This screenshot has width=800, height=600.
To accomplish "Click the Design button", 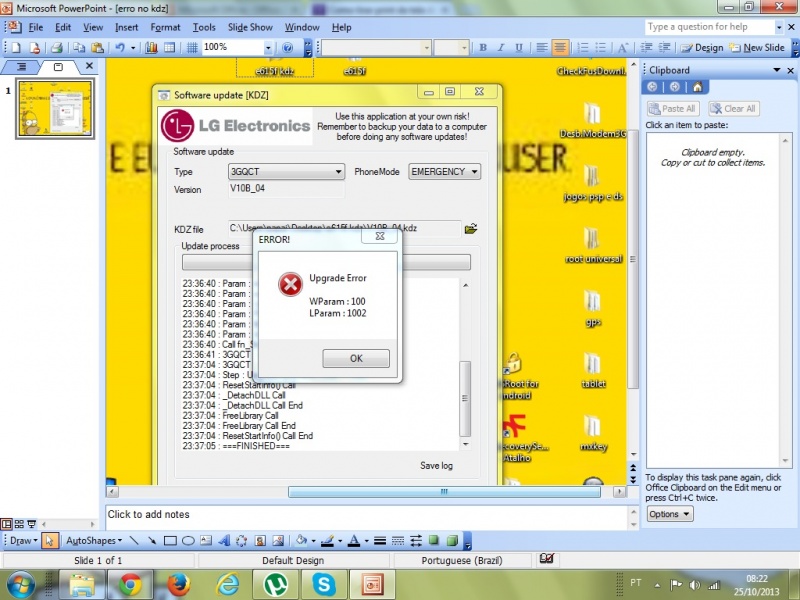I will click(702, 48).
